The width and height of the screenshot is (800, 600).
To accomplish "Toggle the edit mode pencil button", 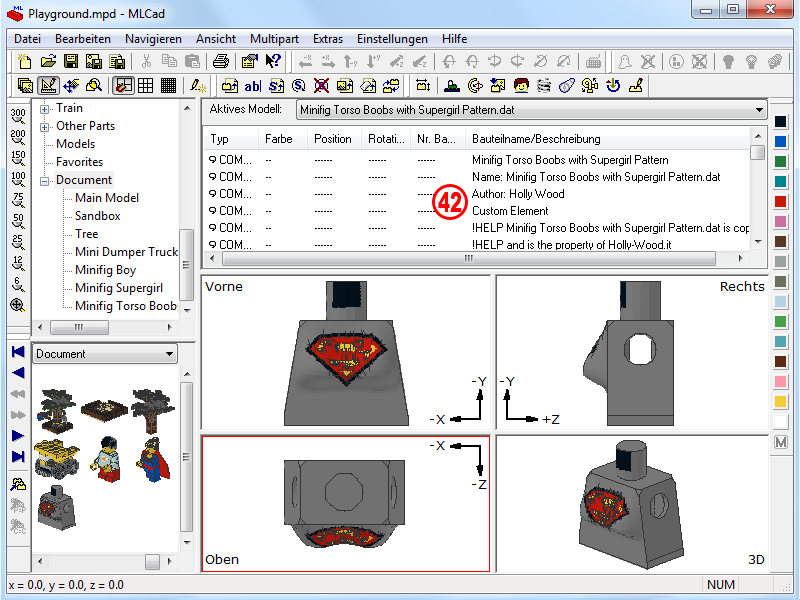I will 48,86.
